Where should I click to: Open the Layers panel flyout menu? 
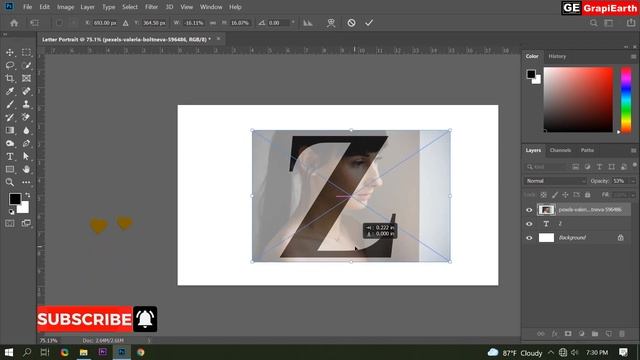click(633, 150)
